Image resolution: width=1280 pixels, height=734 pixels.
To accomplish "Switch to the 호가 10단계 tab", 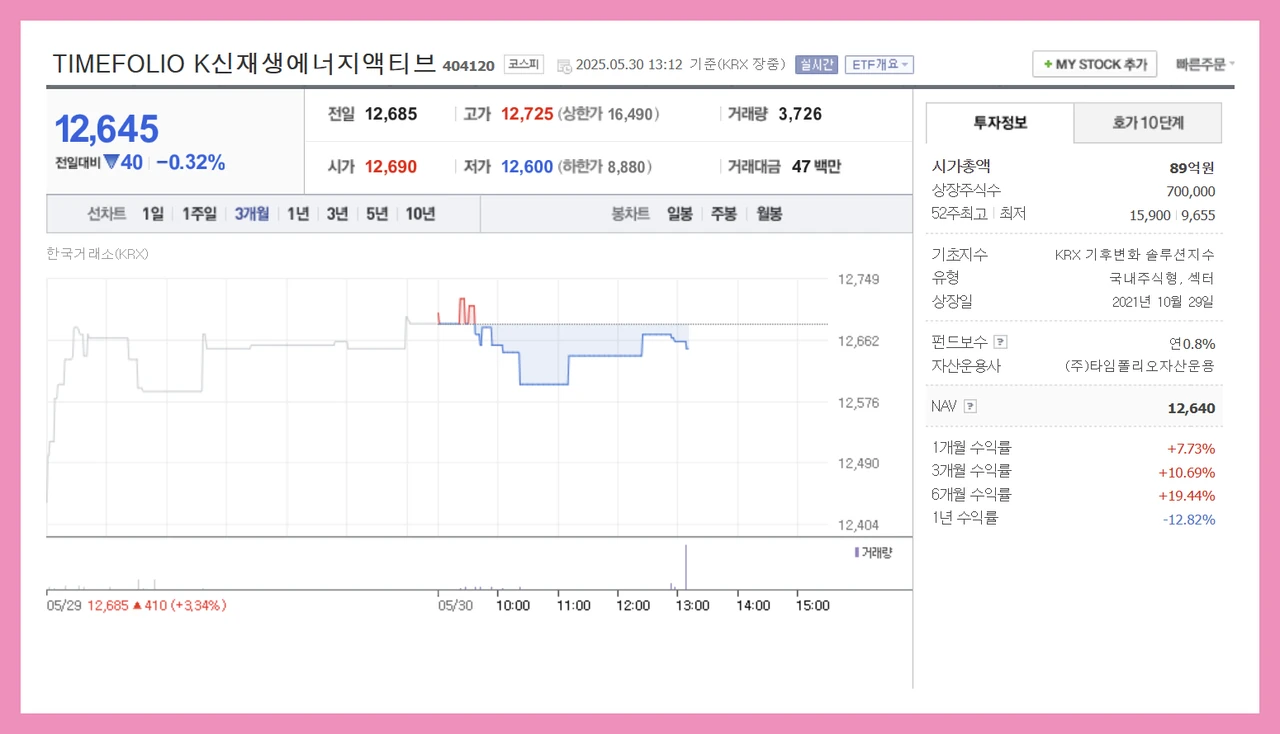I will tap(1147, 122).
